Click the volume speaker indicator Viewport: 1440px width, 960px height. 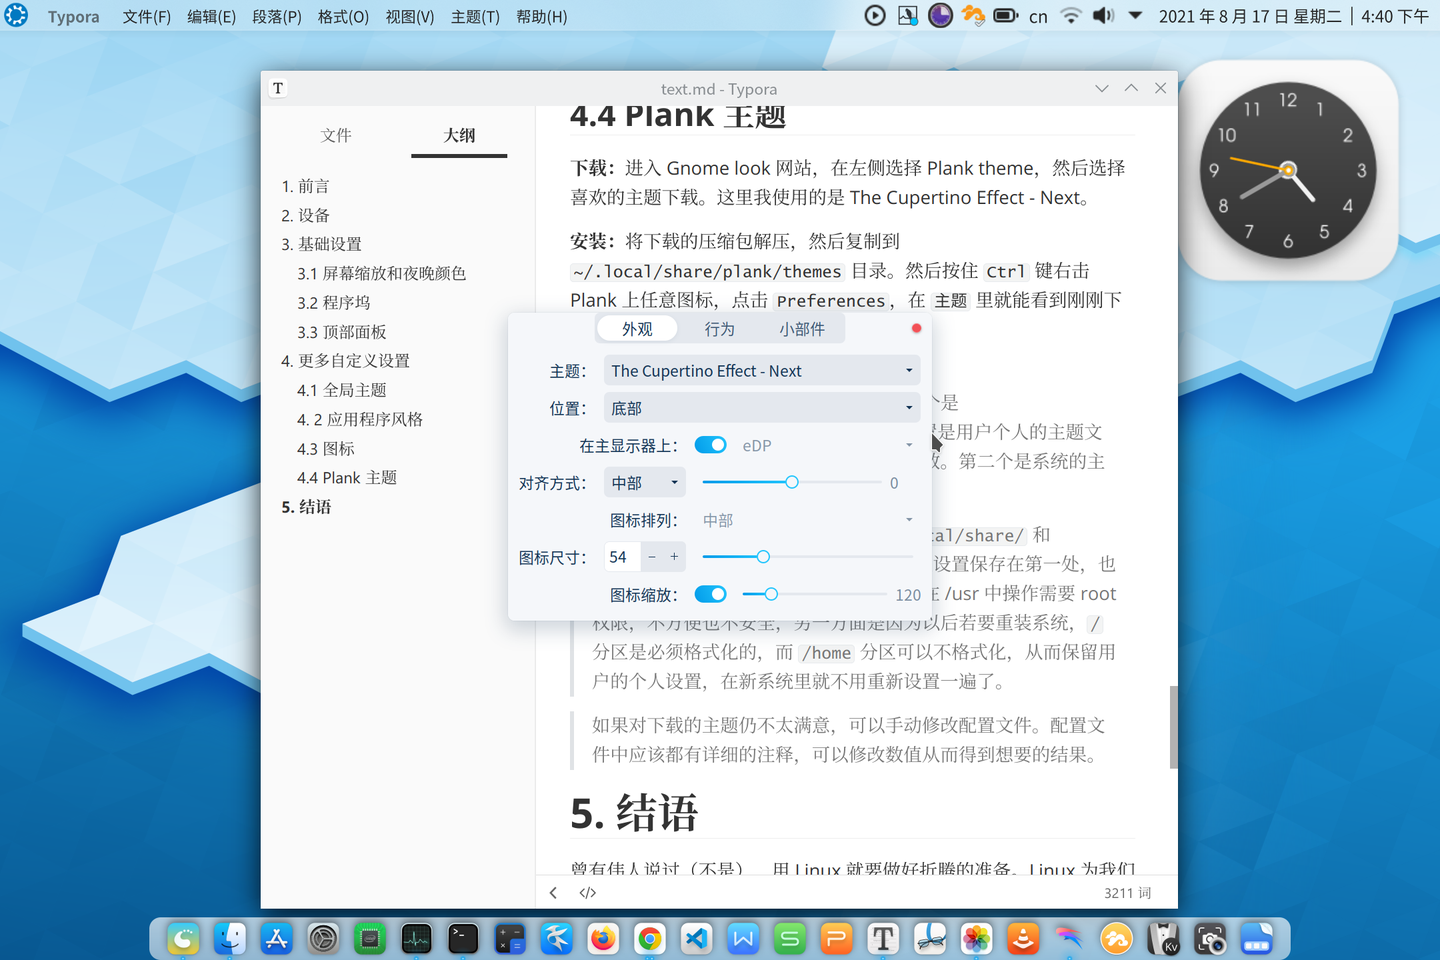pyautogui.click(x=1103, y=16)
